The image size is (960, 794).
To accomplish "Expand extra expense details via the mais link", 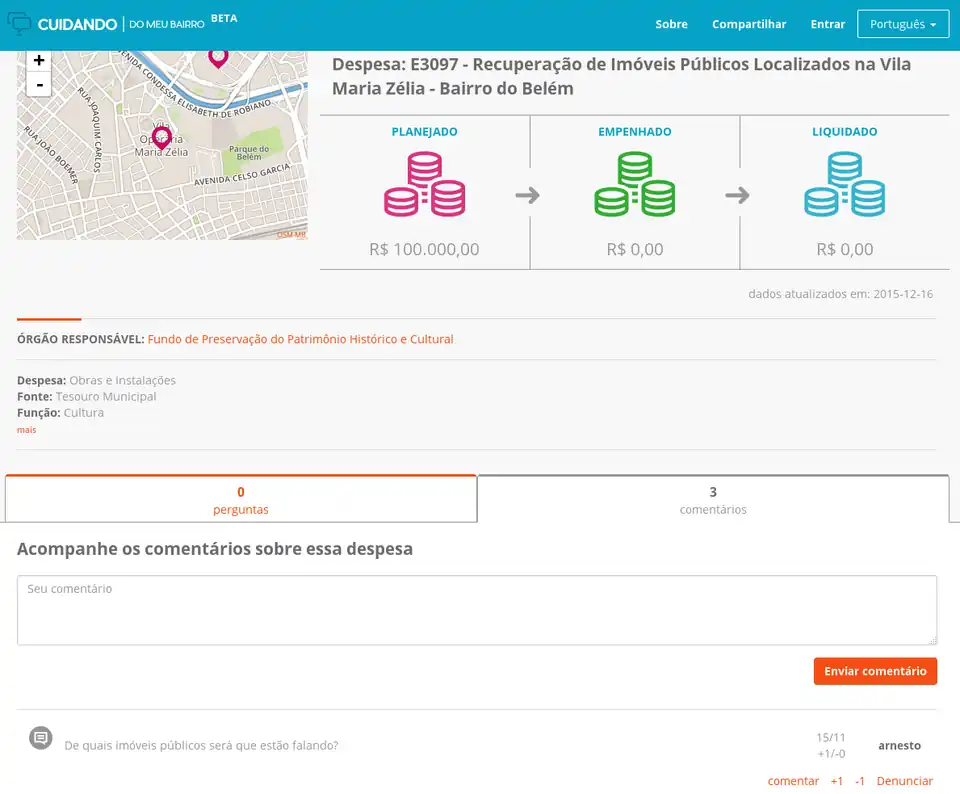I will pyautogui.click(x=25, y=429).
